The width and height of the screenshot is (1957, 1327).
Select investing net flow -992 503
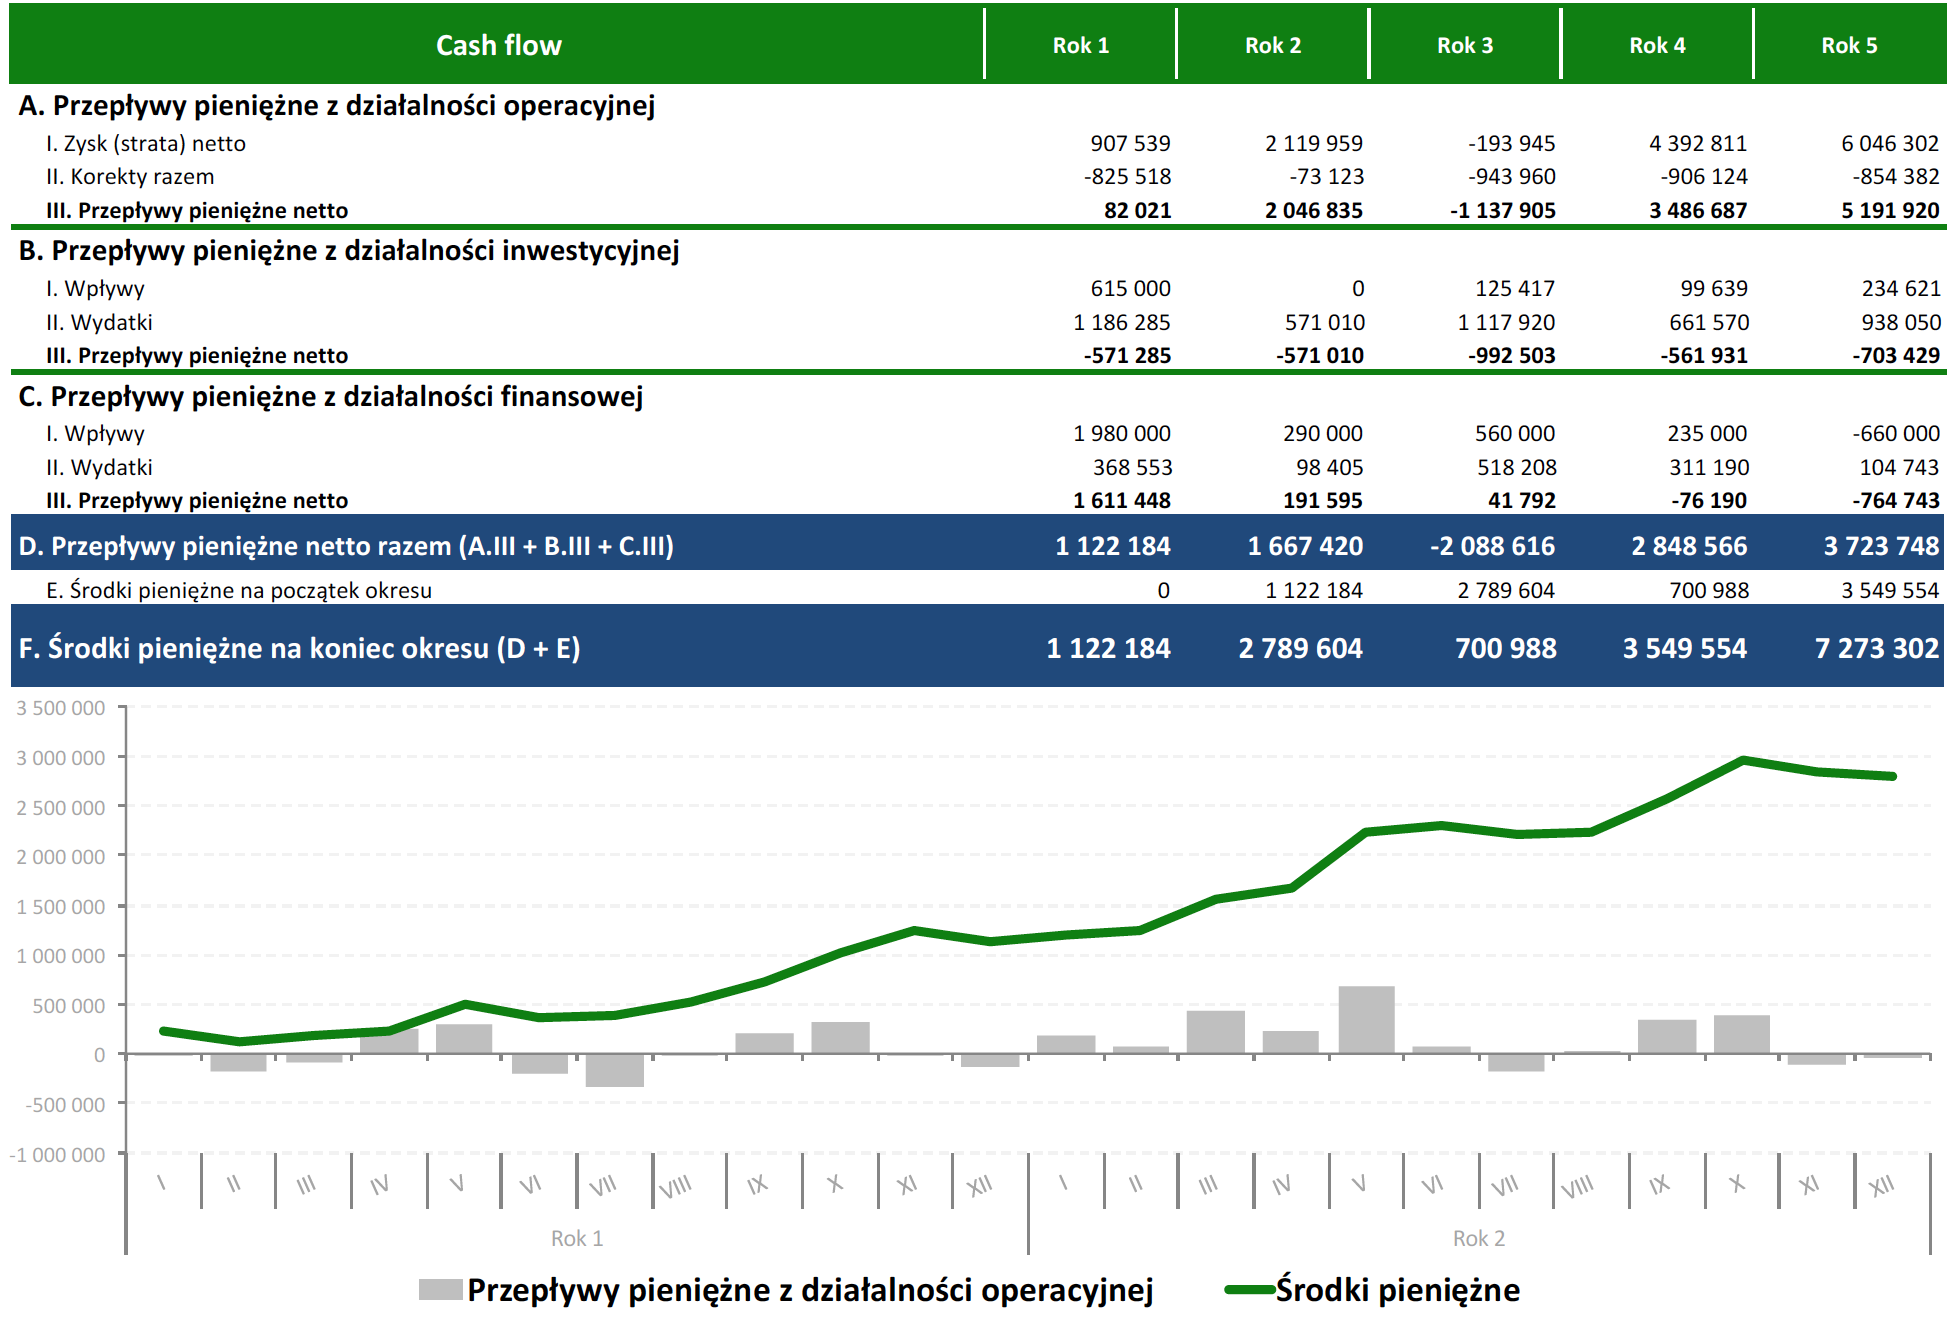(x=1511, y=356)
